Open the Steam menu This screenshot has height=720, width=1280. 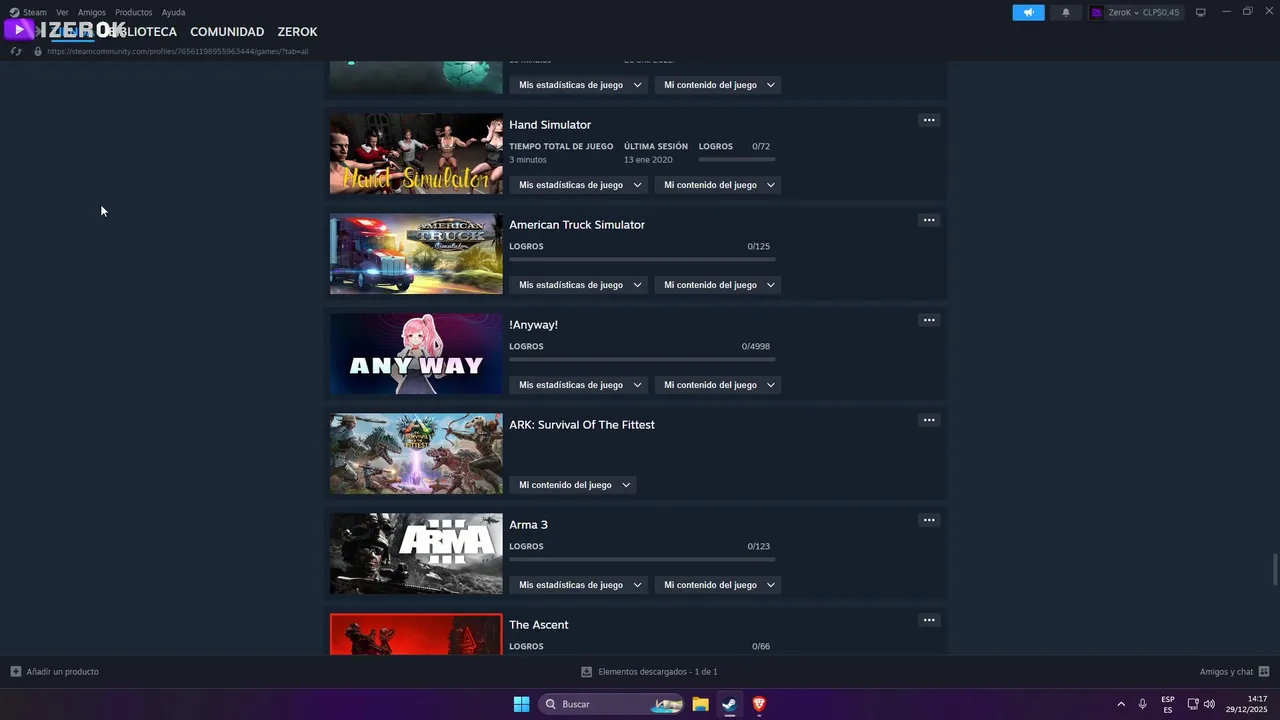[35, 12]
